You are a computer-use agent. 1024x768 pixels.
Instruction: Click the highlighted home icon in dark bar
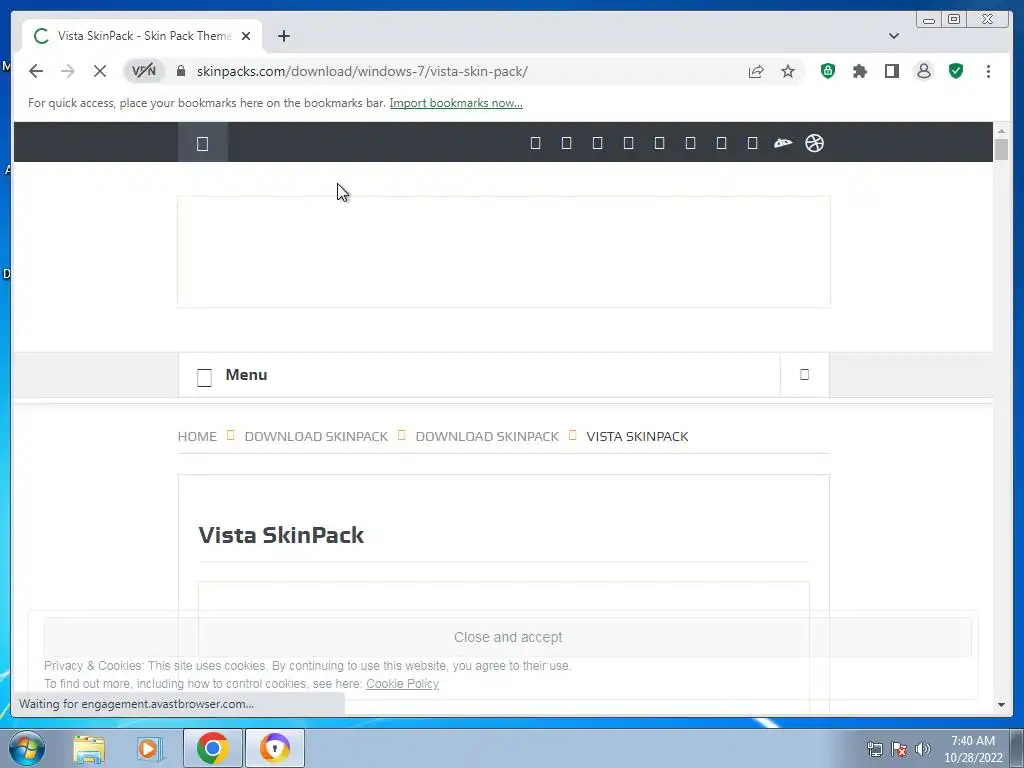click(202, 143)
